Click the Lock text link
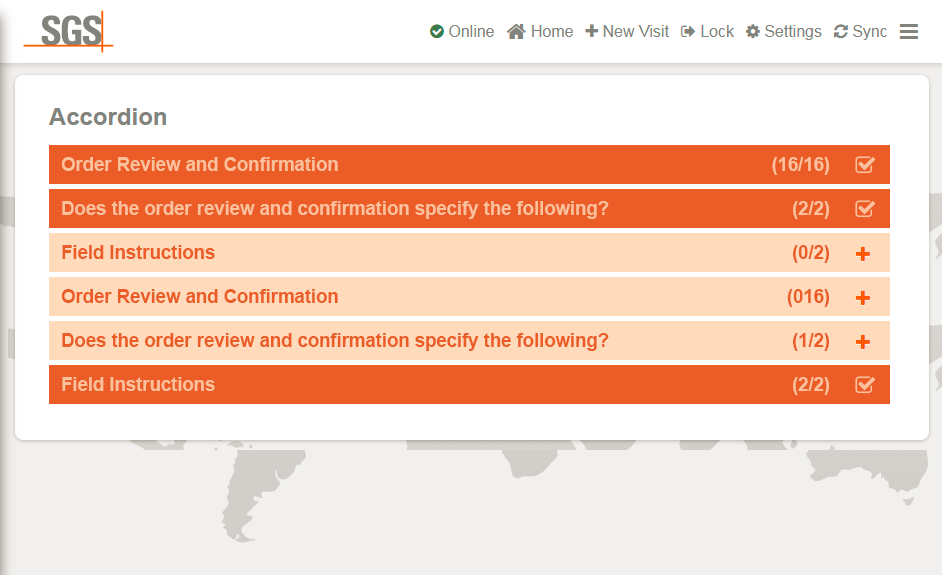Image resolution: width=942 pixels, height=575 pixels. point(717,31)
